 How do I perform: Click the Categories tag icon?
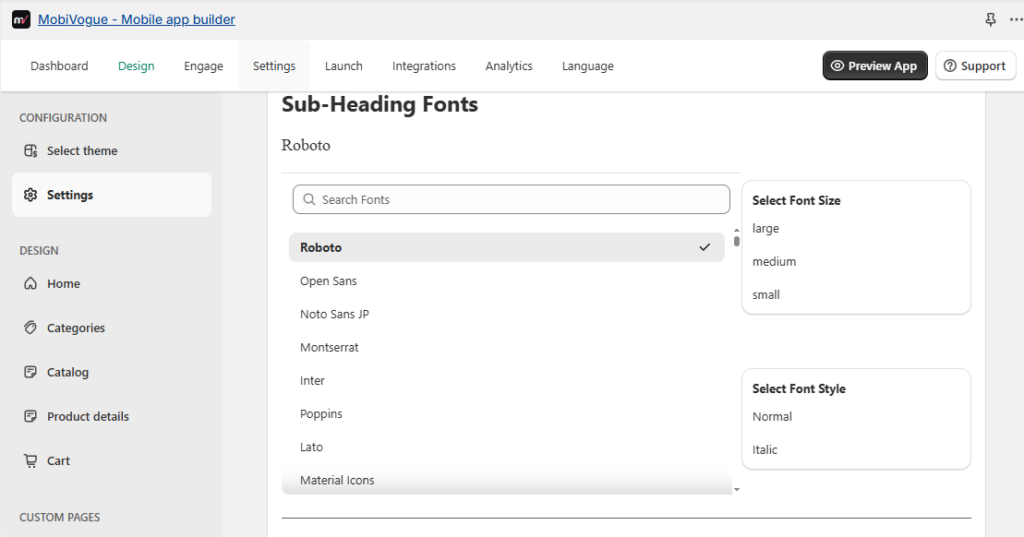pos(31,328)
